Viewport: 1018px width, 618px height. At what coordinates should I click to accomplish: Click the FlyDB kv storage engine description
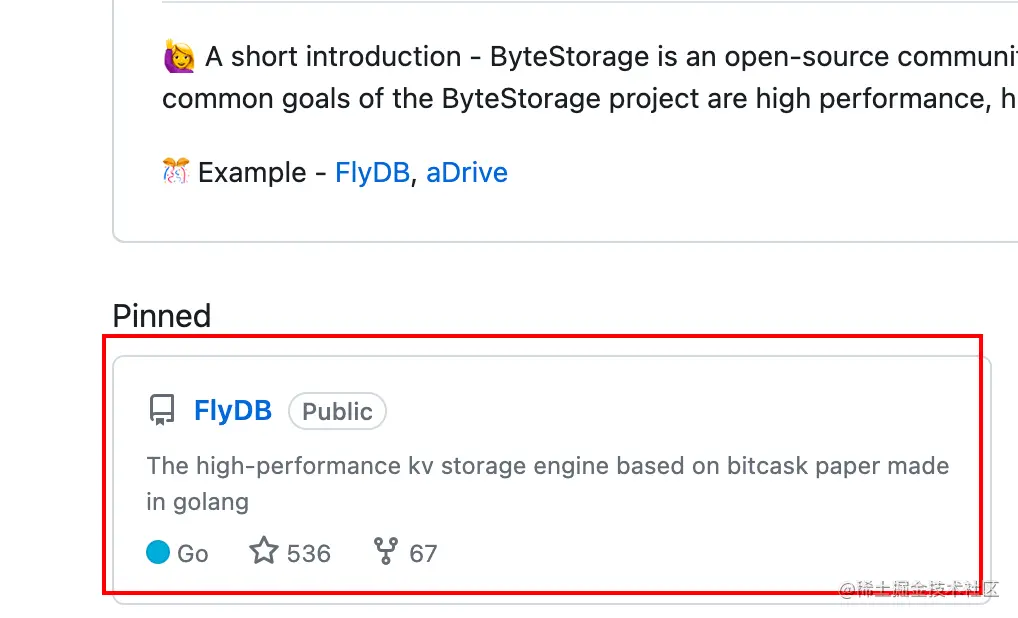[547, 466]
